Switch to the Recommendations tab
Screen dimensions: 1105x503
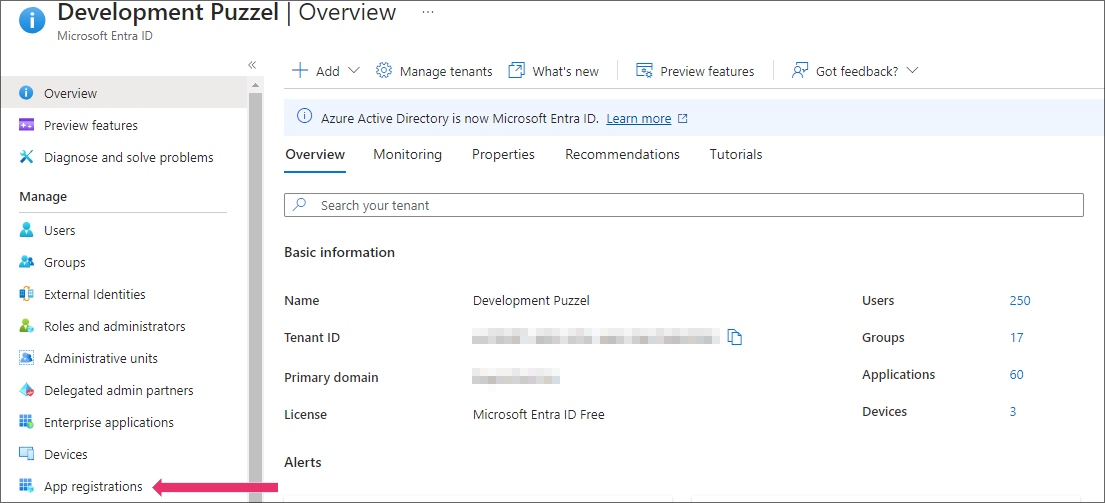622,155
